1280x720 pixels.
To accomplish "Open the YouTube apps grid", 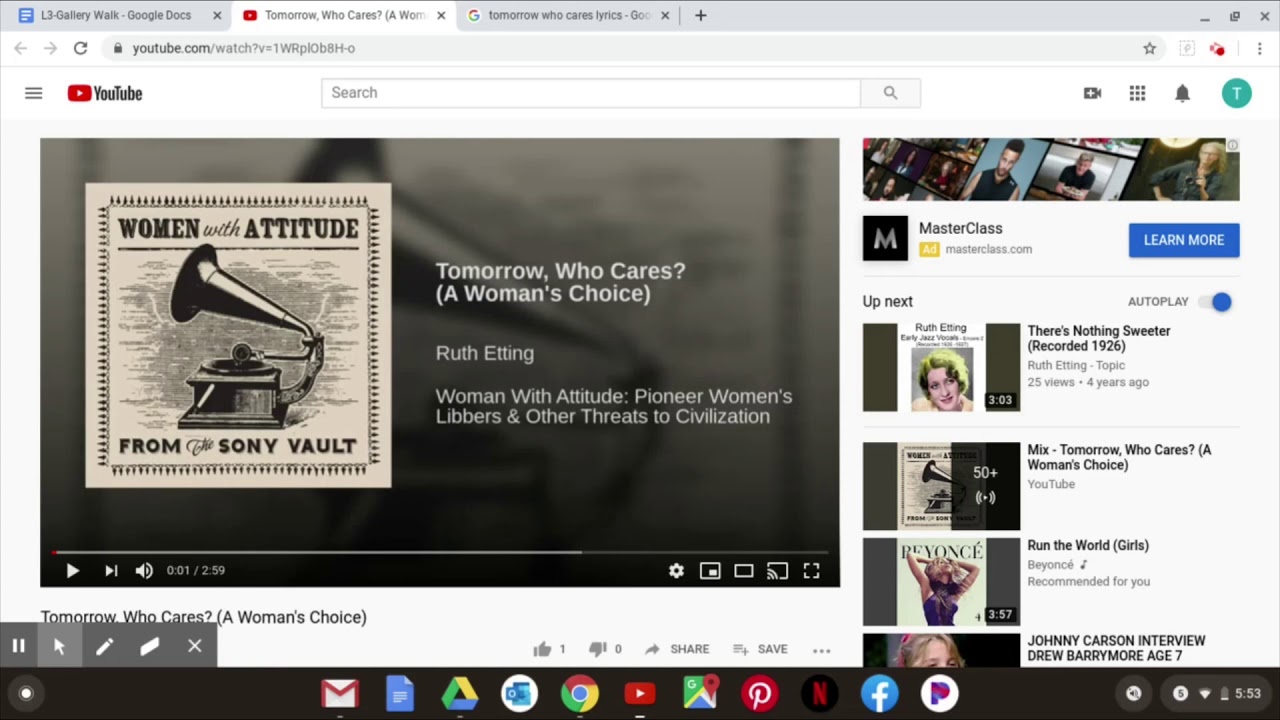I will (x=1137, y=93).
